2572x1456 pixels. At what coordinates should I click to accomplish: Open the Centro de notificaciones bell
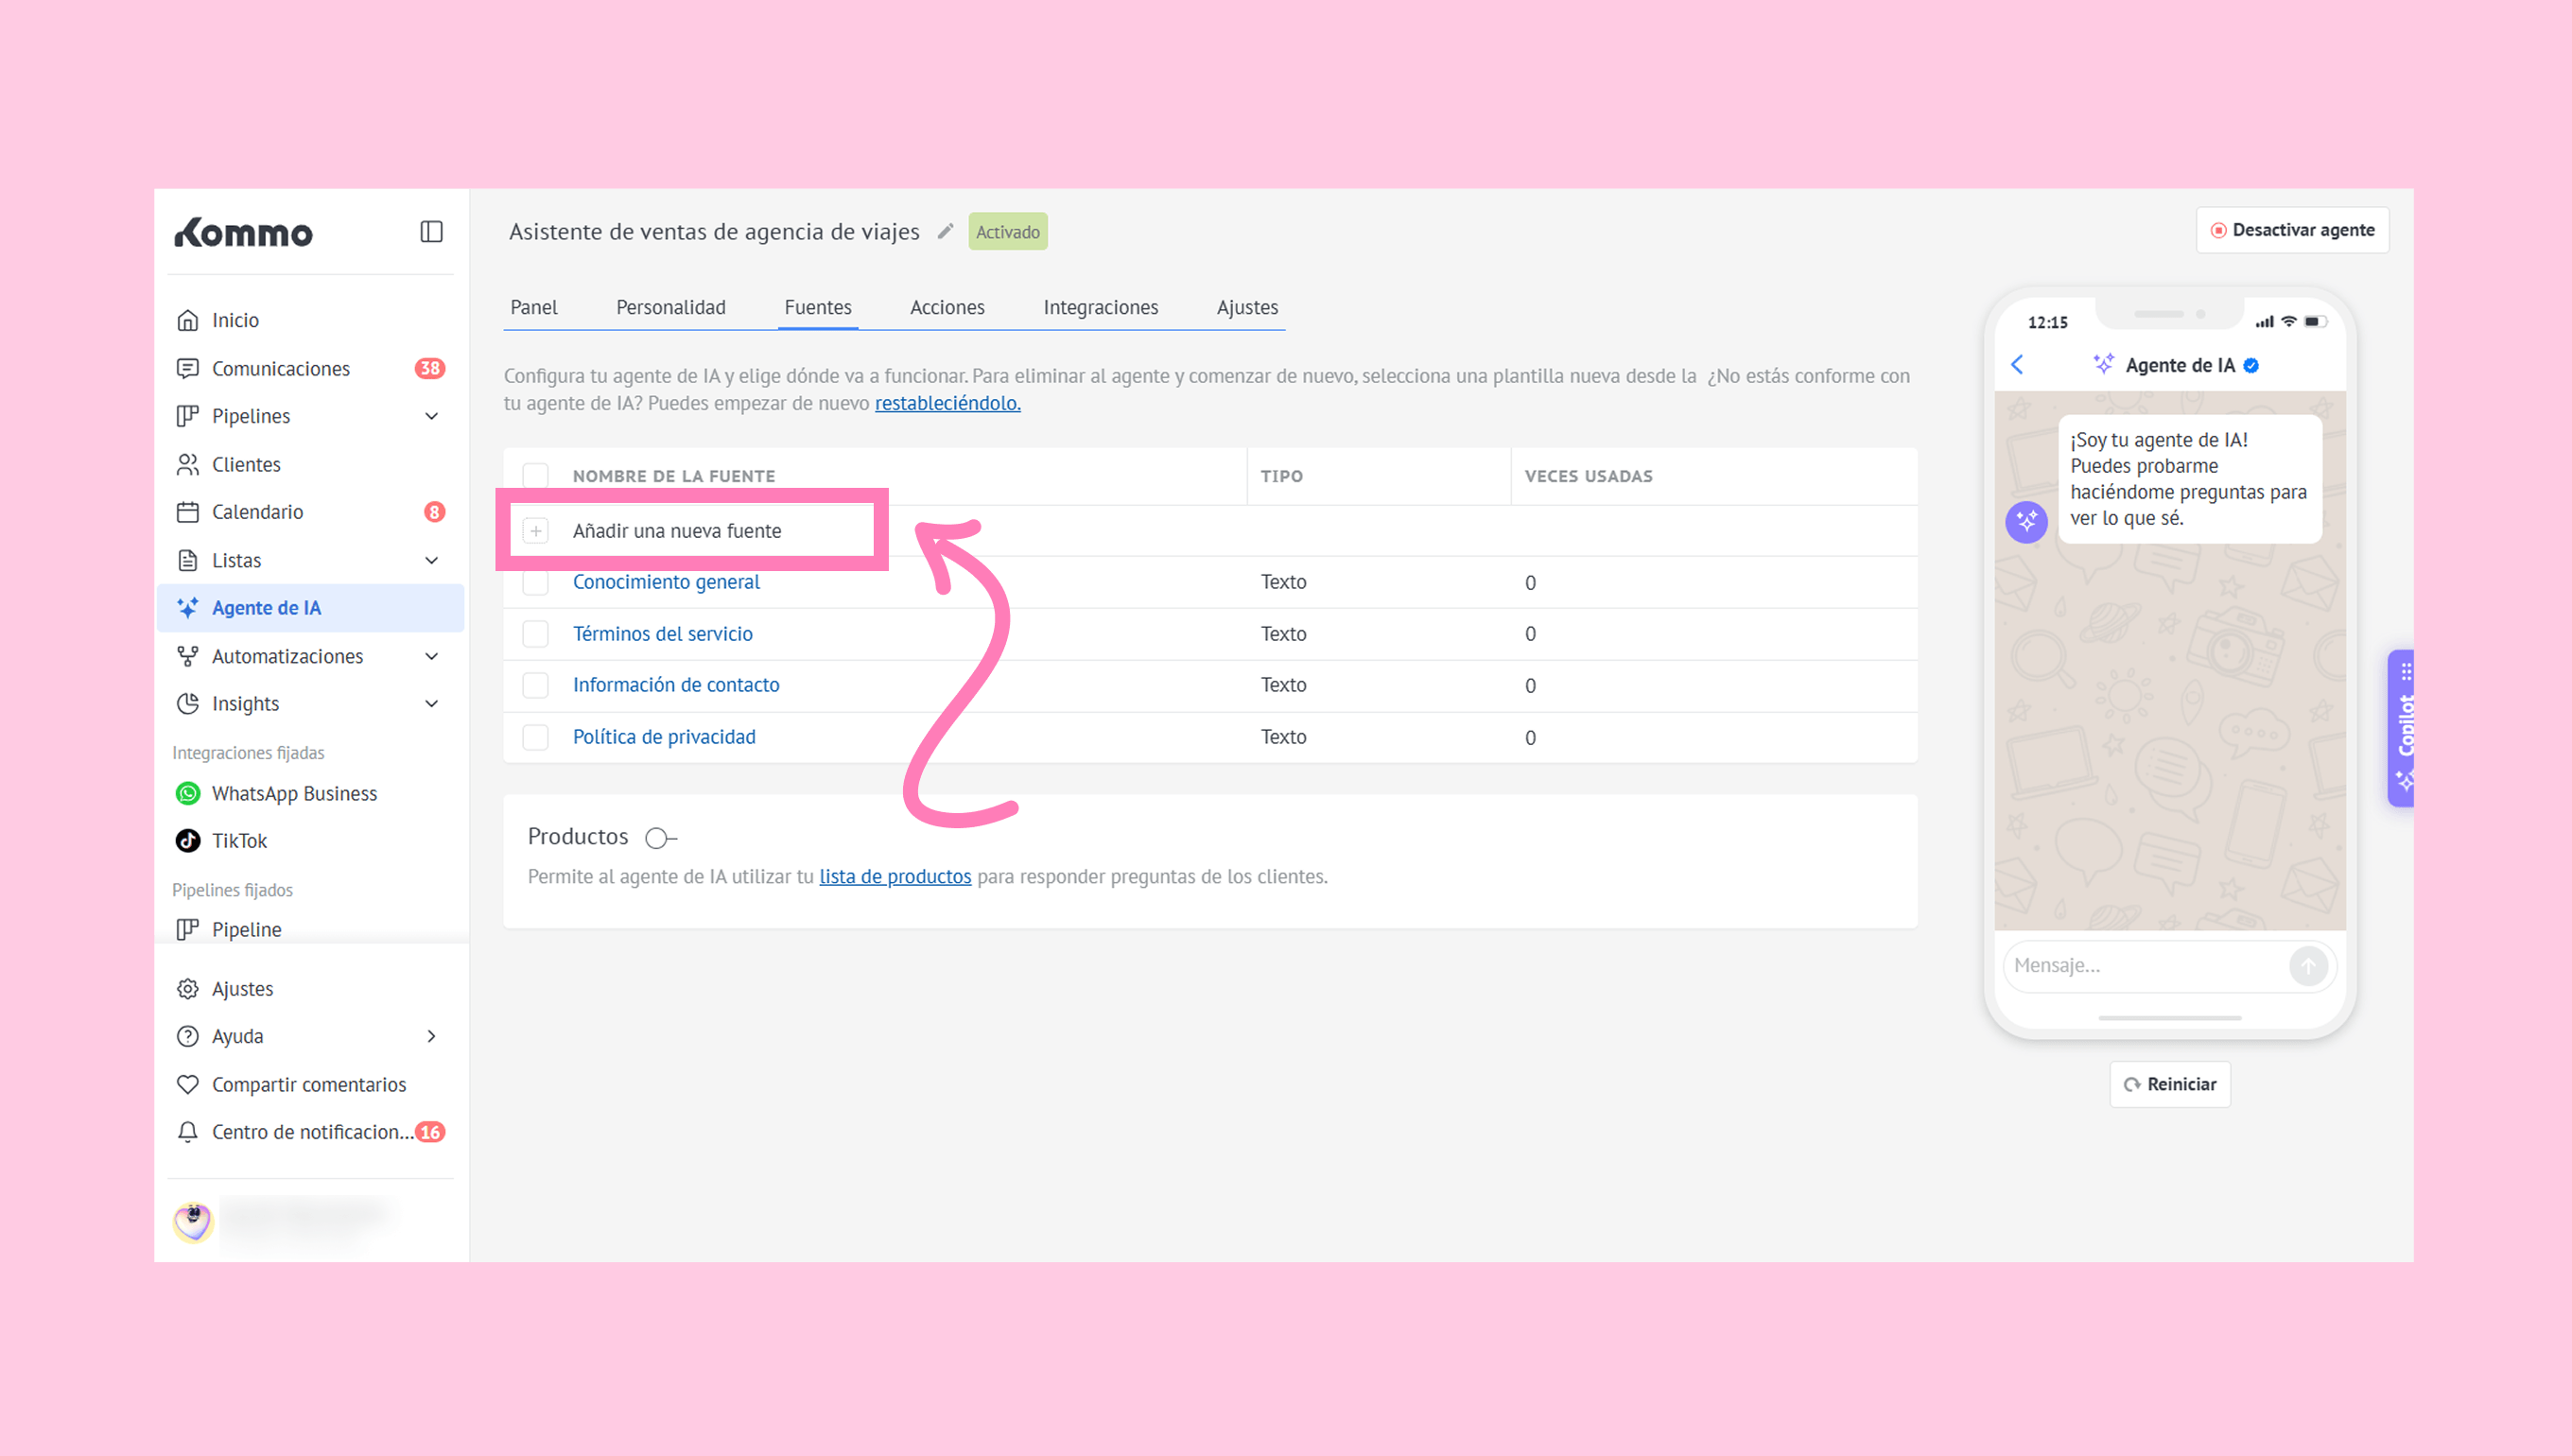pos(188,1132)
